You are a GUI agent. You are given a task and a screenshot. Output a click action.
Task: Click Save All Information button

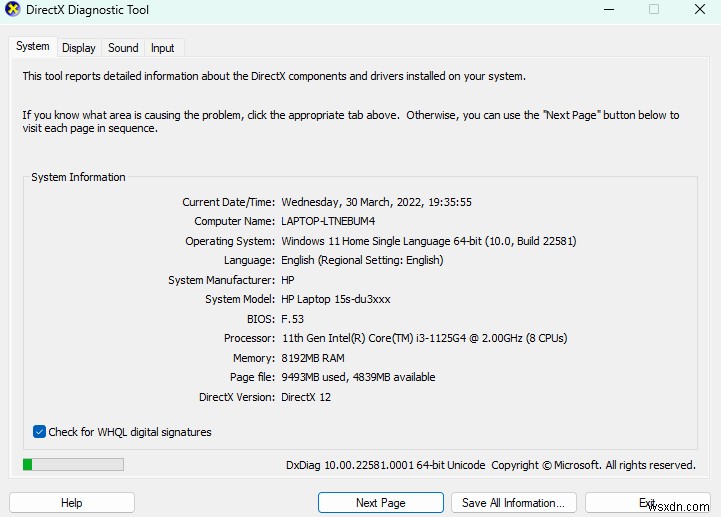[x=514, y=503]
